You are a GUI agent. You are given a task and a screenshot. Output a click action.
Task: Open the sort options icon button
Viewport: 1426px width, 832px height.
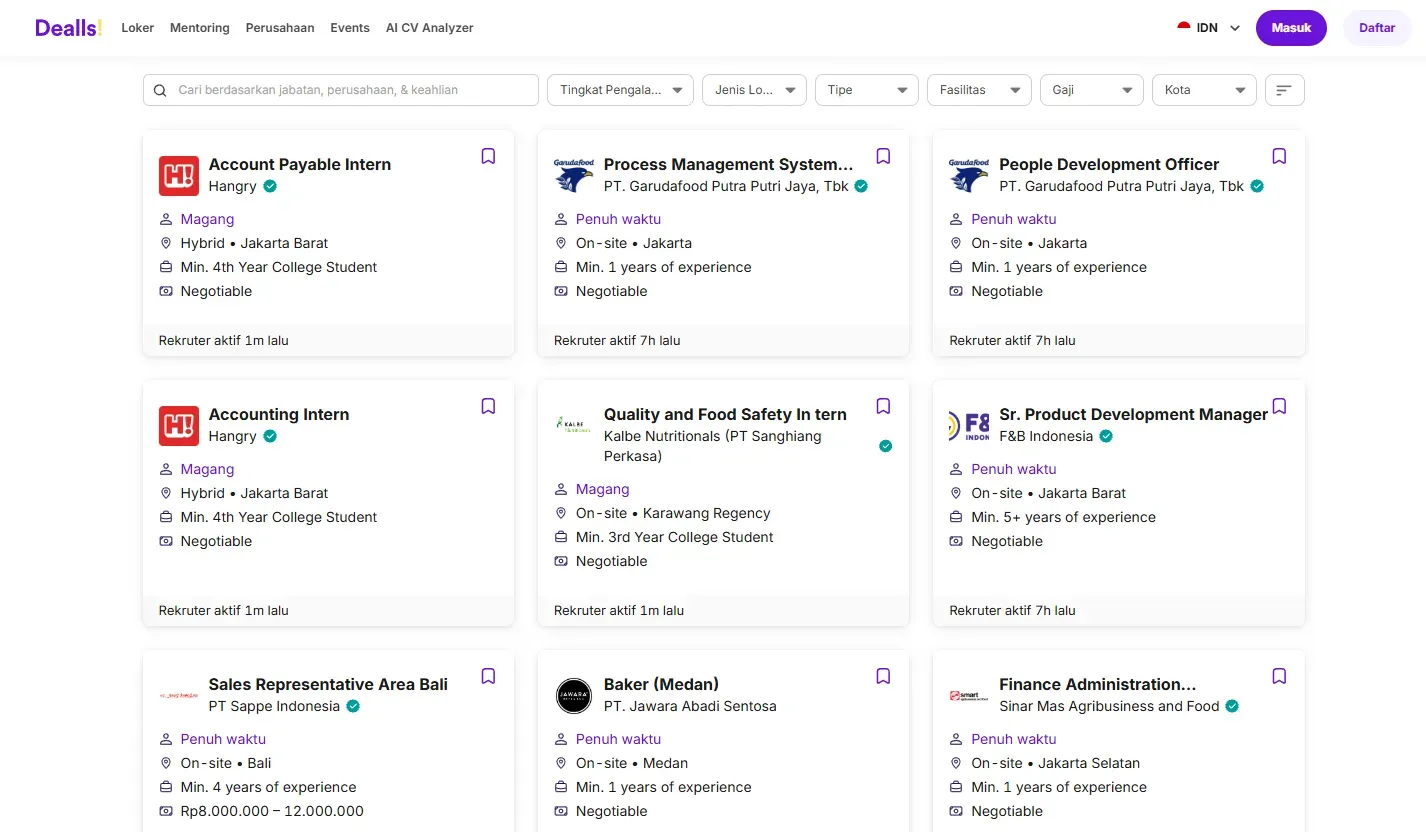(1285, 90)
